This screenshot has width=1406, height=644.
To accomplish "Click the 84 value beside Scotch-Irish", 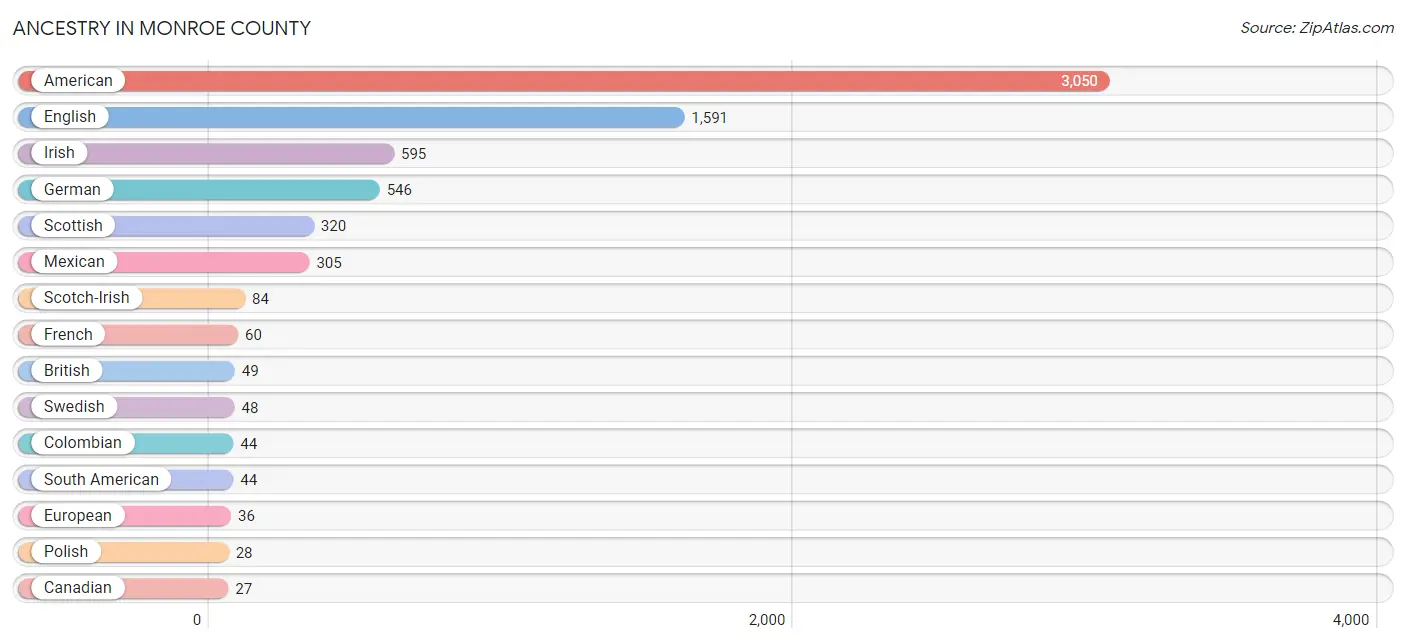I will [x=260, y=299].
